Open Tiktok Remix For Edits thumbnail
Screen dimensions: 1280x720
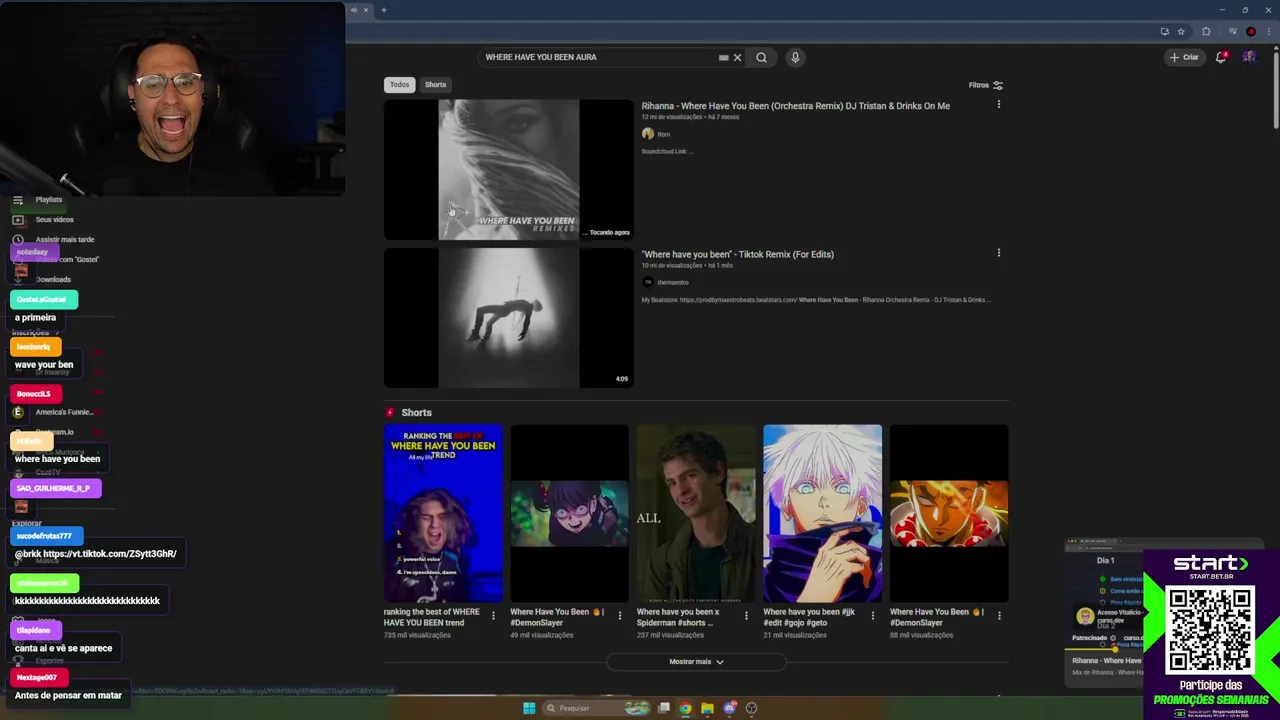tap(509, 318)
